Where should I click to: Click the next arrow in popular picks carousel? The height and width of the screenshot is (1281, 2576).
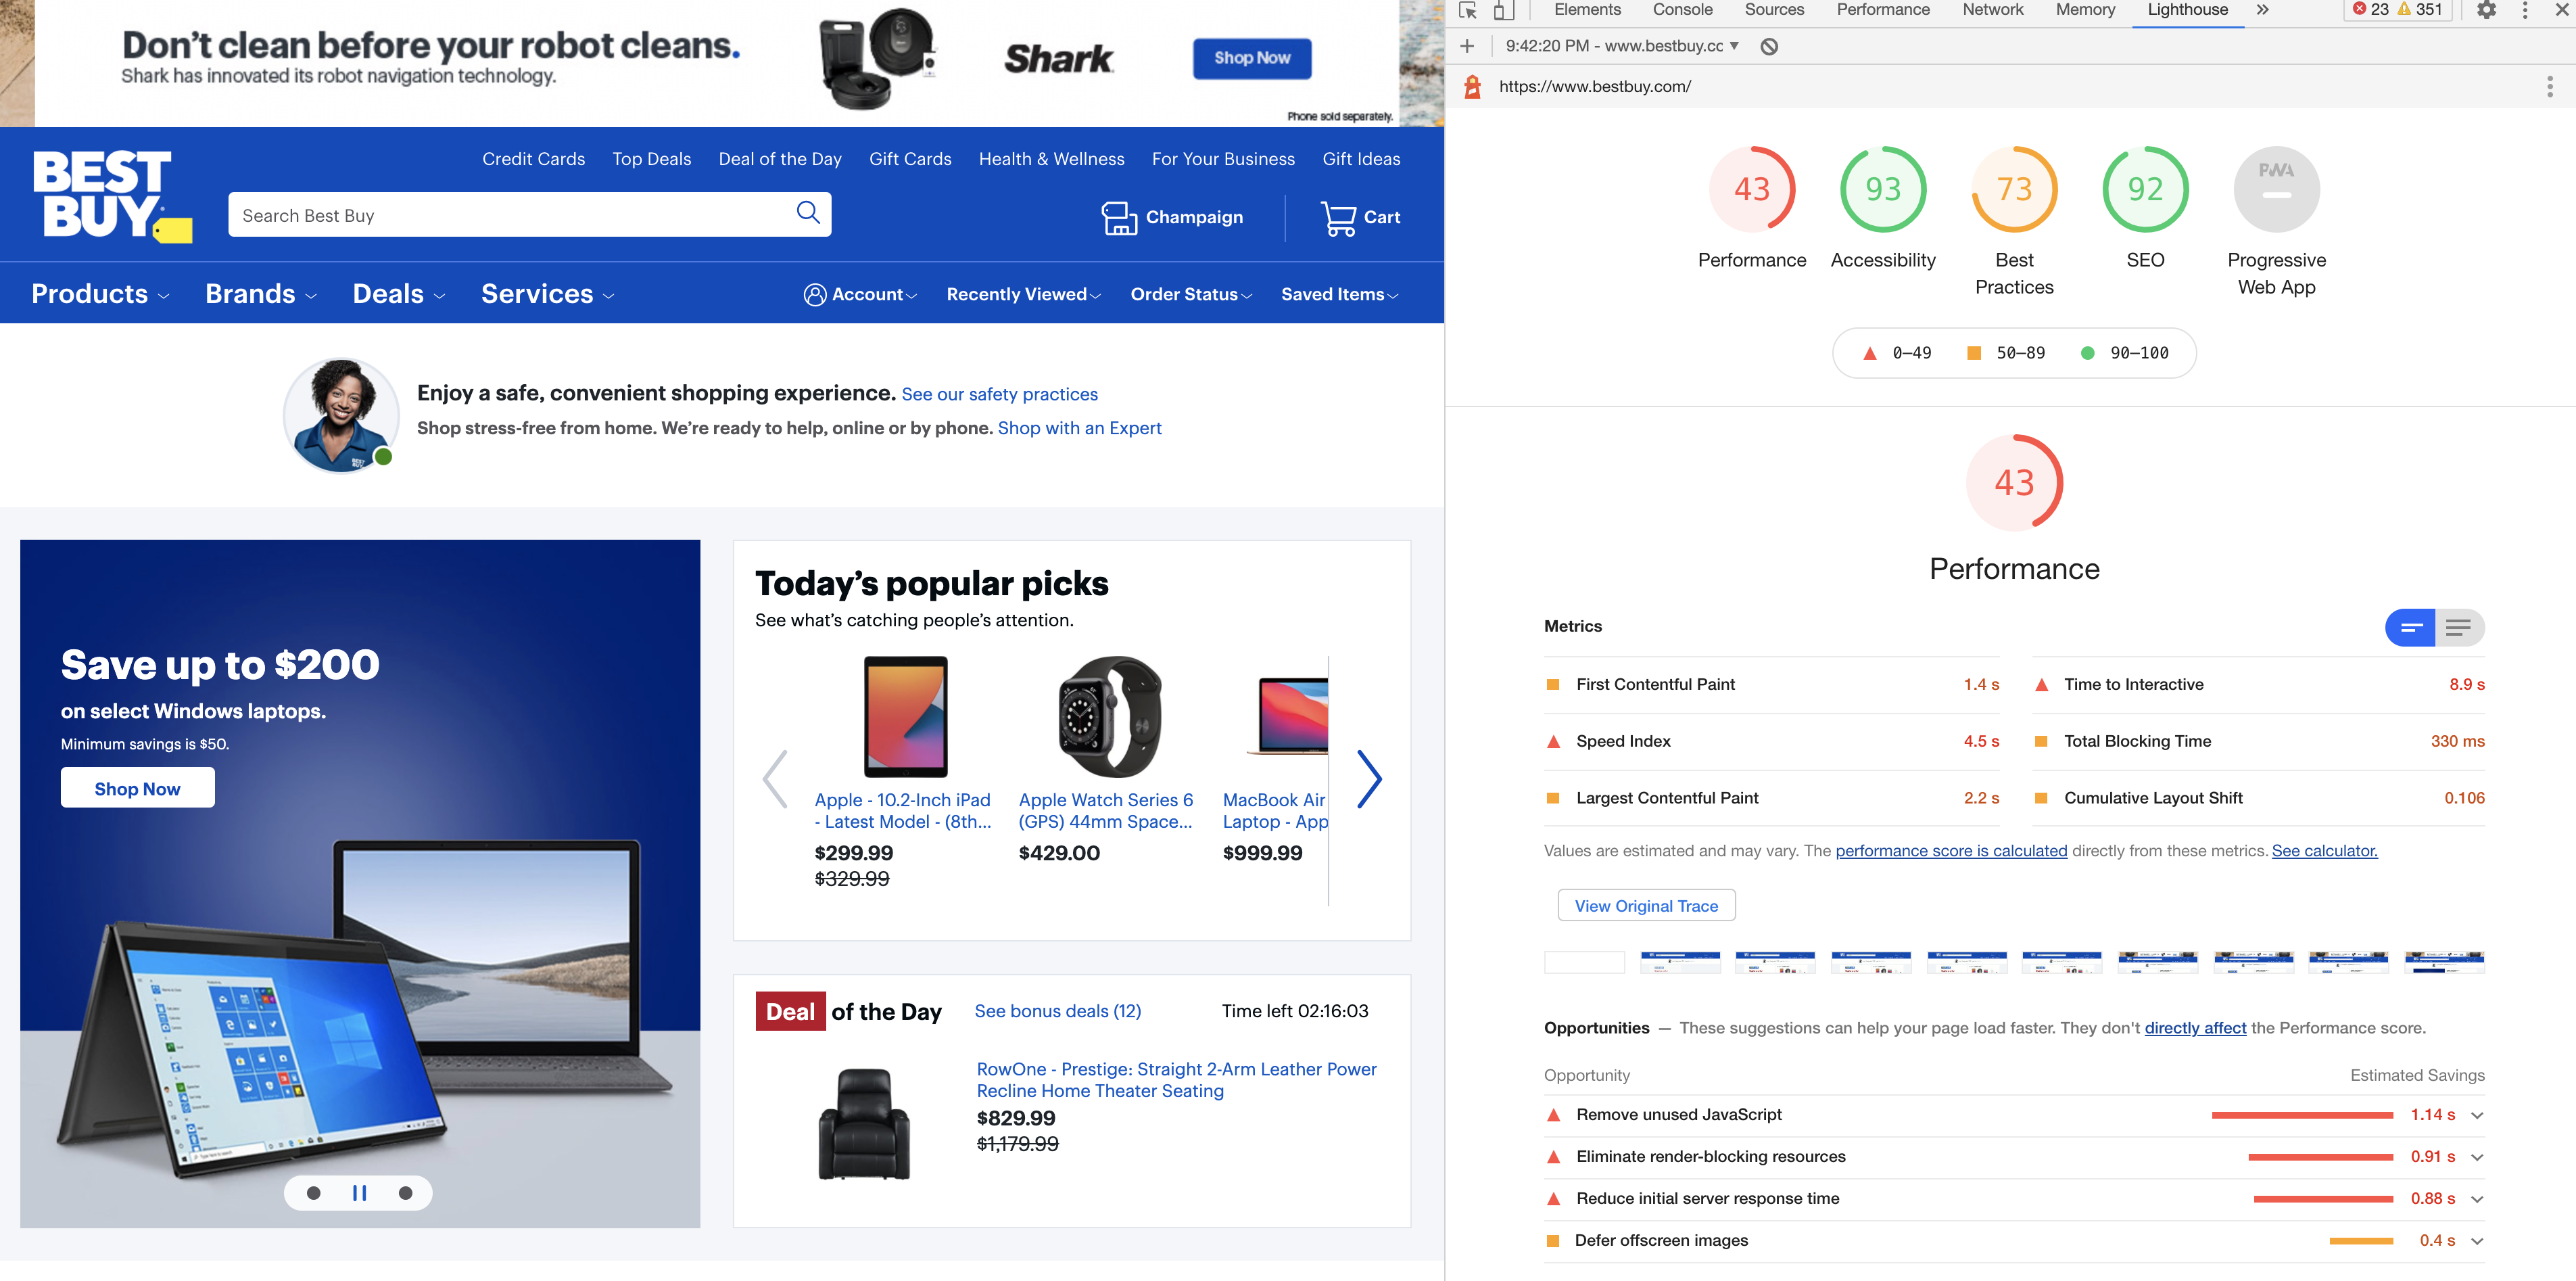pyautogui.click(x=1369, y=778)
